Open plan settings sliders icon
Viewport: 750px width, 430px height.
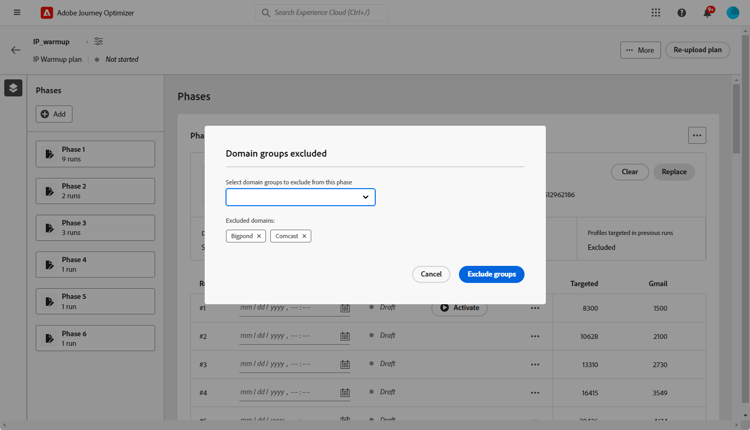pos(98,42)
